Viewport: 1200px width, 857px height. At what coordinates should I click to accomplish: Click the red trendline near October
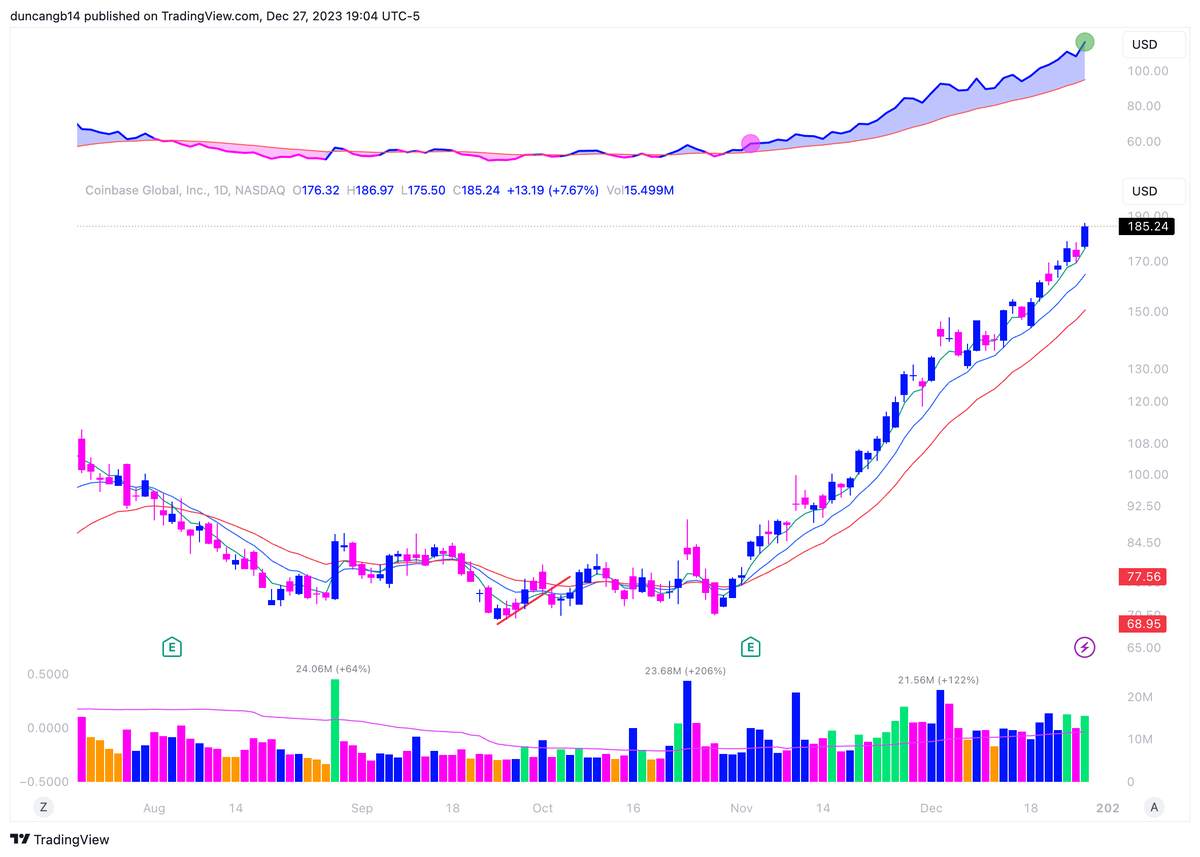pyautogui.click(x=533, y=600)
